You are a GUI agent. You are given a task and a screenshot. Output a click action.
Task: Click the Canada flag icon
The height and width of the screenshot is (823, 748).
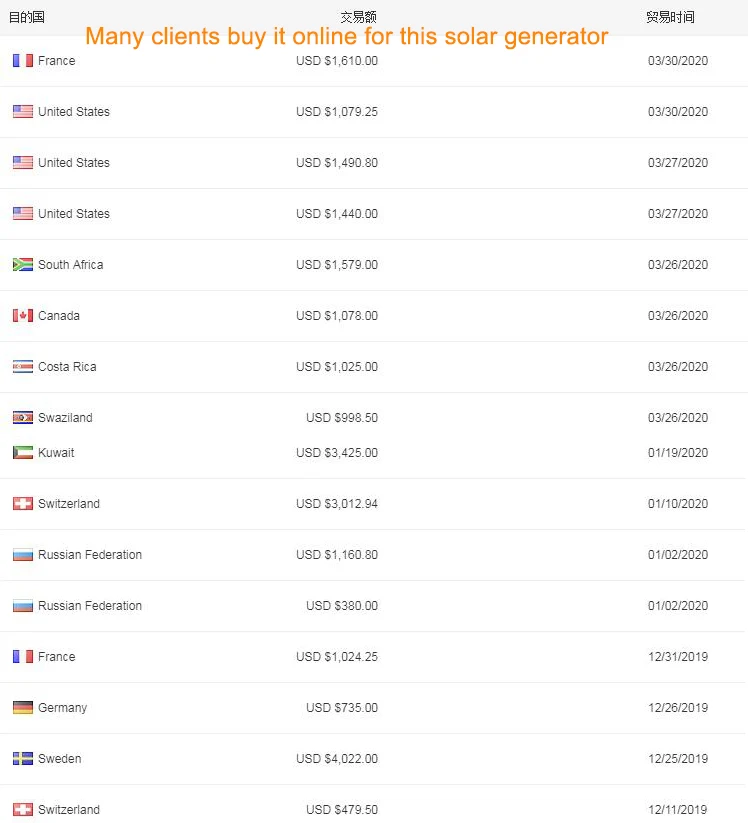[x=23, y=316]
